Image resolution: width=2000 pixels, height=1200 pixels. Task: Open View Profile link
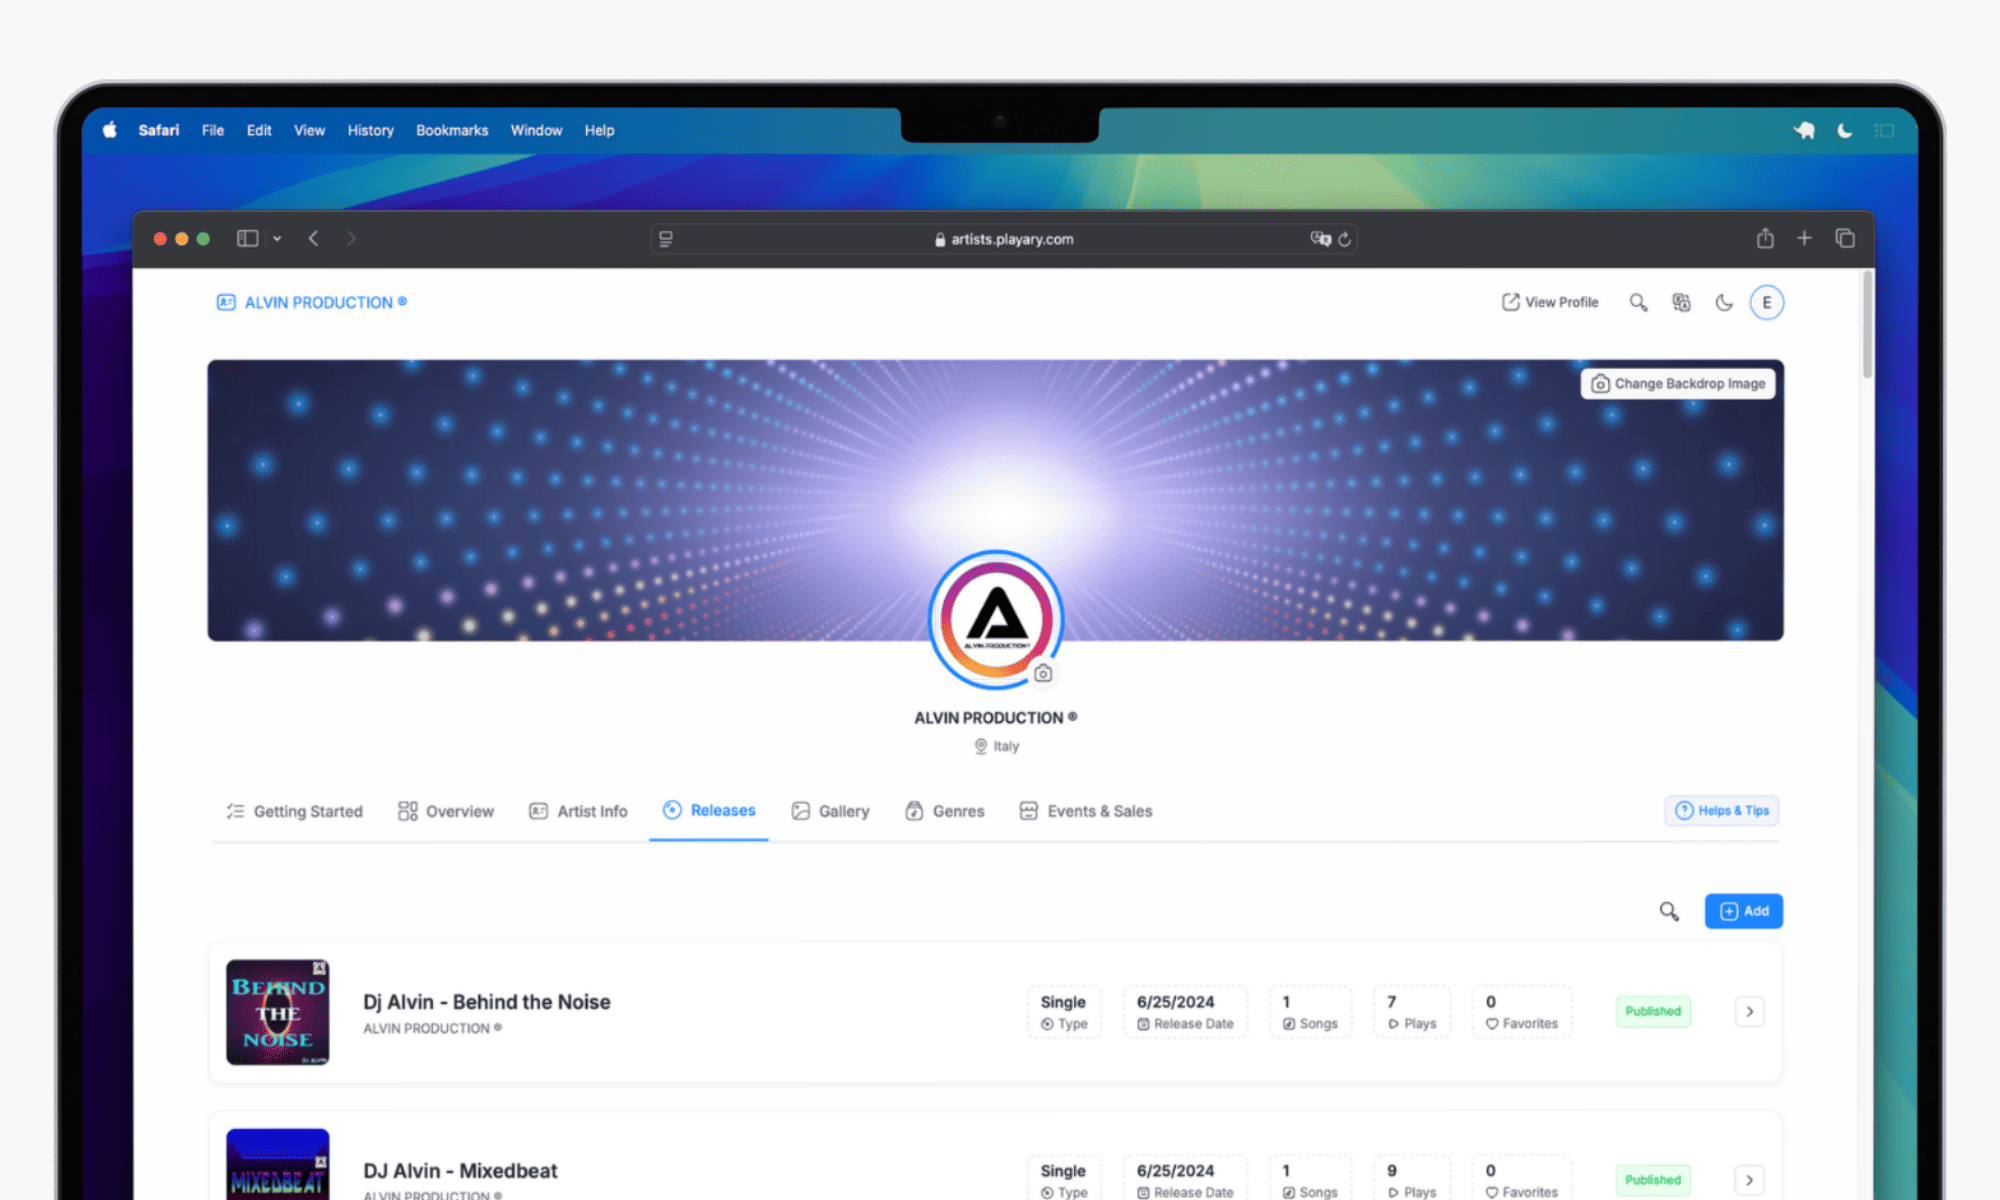point(1550,302)
